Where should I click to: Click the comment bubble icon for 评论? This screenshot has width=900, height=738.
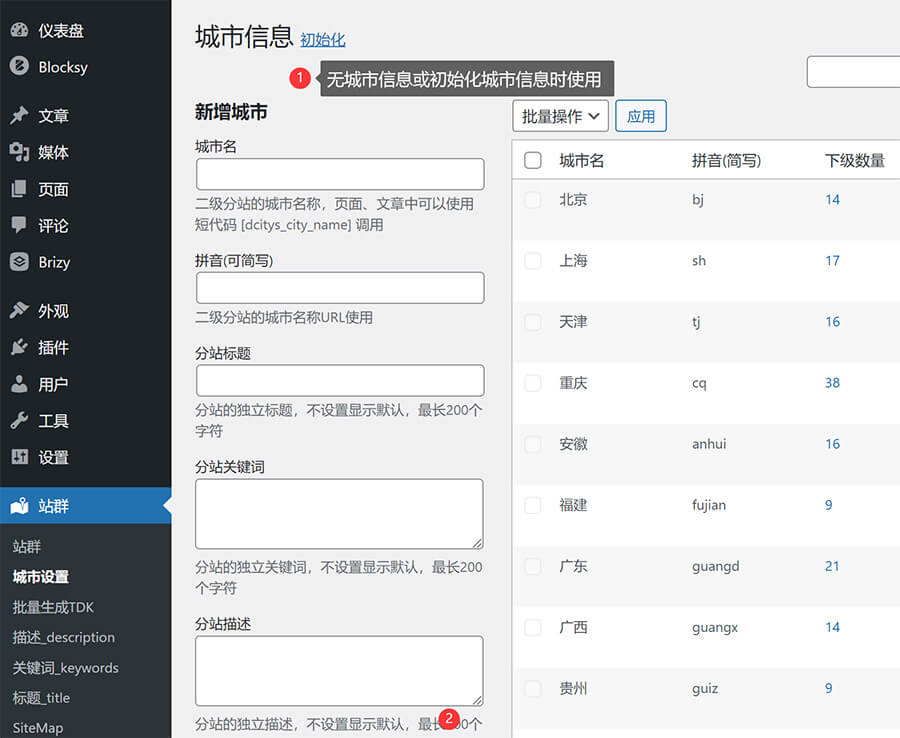[x=19, y=226]
